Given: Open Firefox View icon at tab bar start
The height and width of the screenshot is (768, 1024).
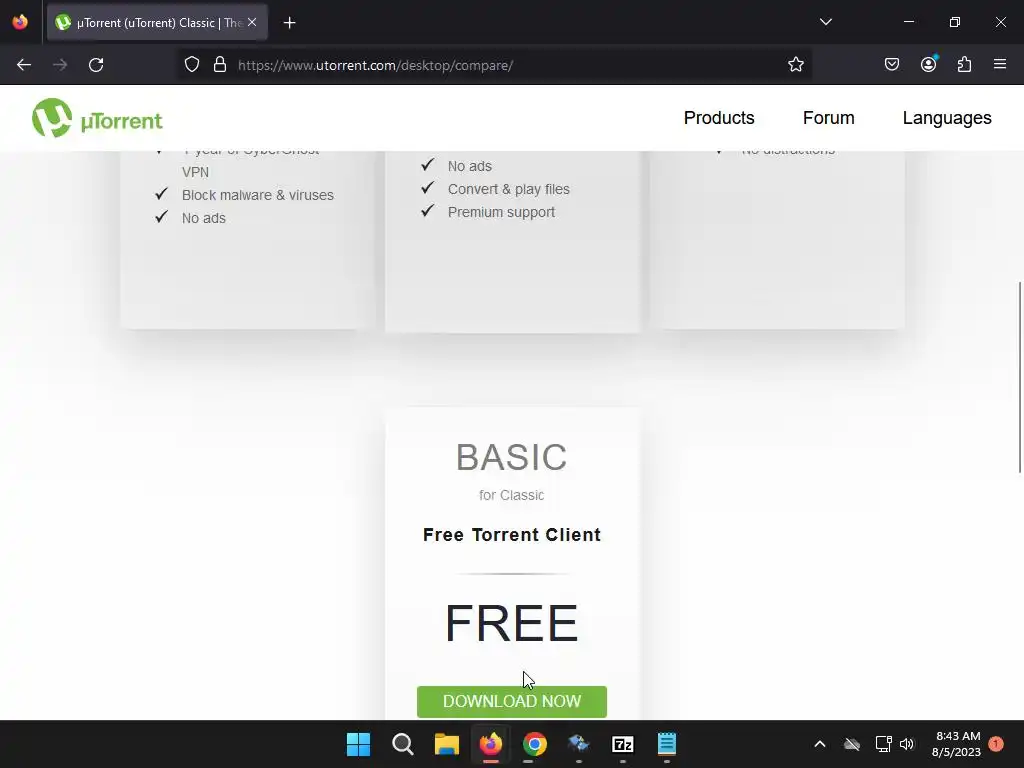Looking at the screenshot, I should click(x=20, y=22).
